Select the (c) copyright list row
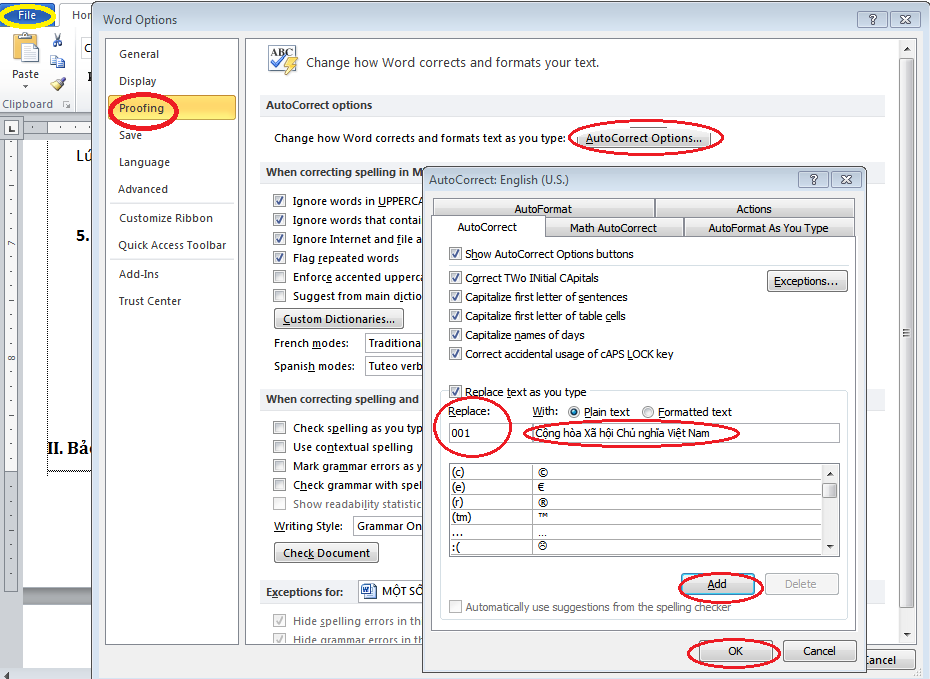Screen dimensions: 930x679 point(635,473)
